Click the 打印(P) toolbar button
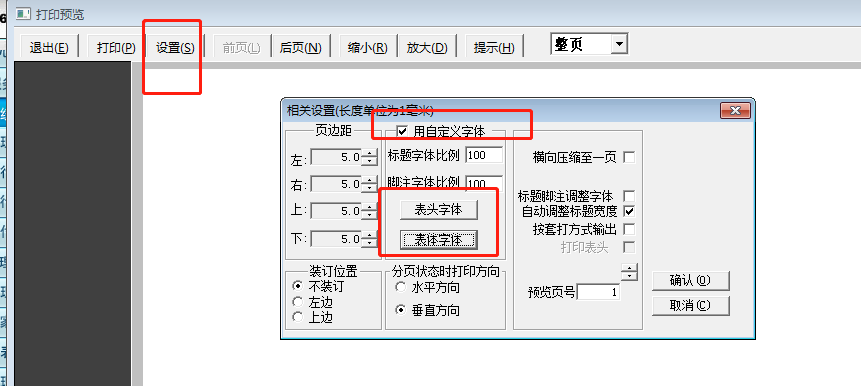The width and height of the screenshot is (861, 386). click(x=116, y=47)
